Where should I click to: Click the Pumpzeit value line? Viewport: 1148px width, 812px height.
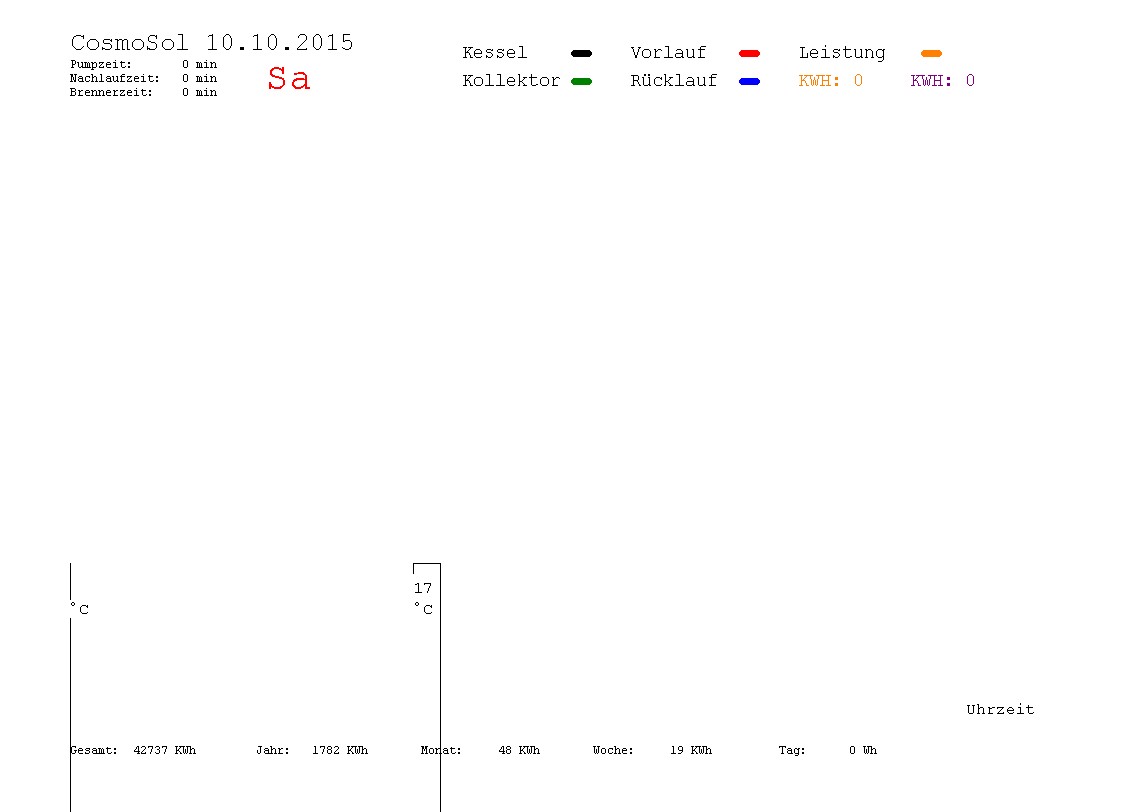point(144,64)
